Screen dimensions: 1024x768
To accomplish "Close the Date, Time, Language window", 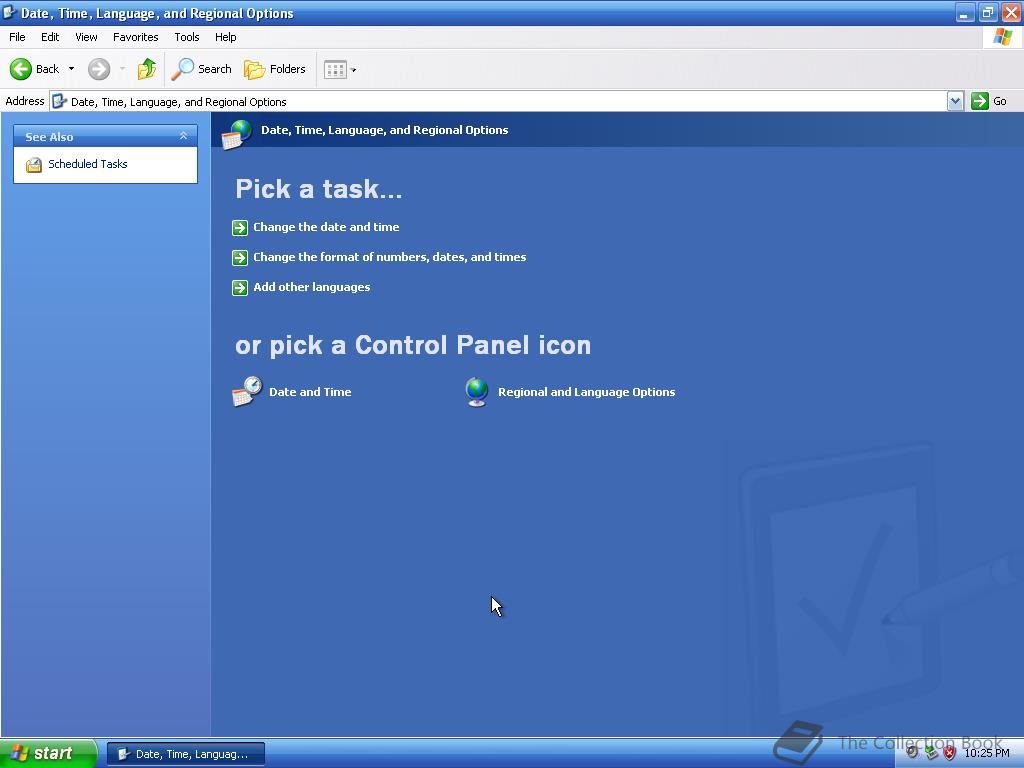I will tap(1011, 12).
